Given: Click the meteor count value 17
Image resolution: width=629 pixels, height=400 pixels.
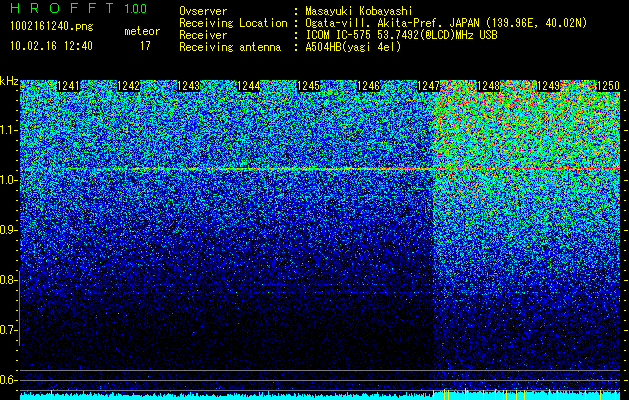Looking at the screenshot, I should tap(145, 46).
